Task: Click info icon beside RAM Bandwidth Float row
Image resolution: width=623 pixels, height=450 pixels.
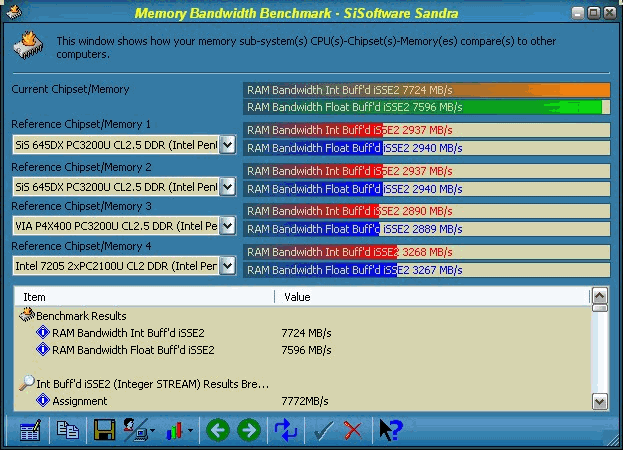Action: pyautogui.click(x=43, y=349)
